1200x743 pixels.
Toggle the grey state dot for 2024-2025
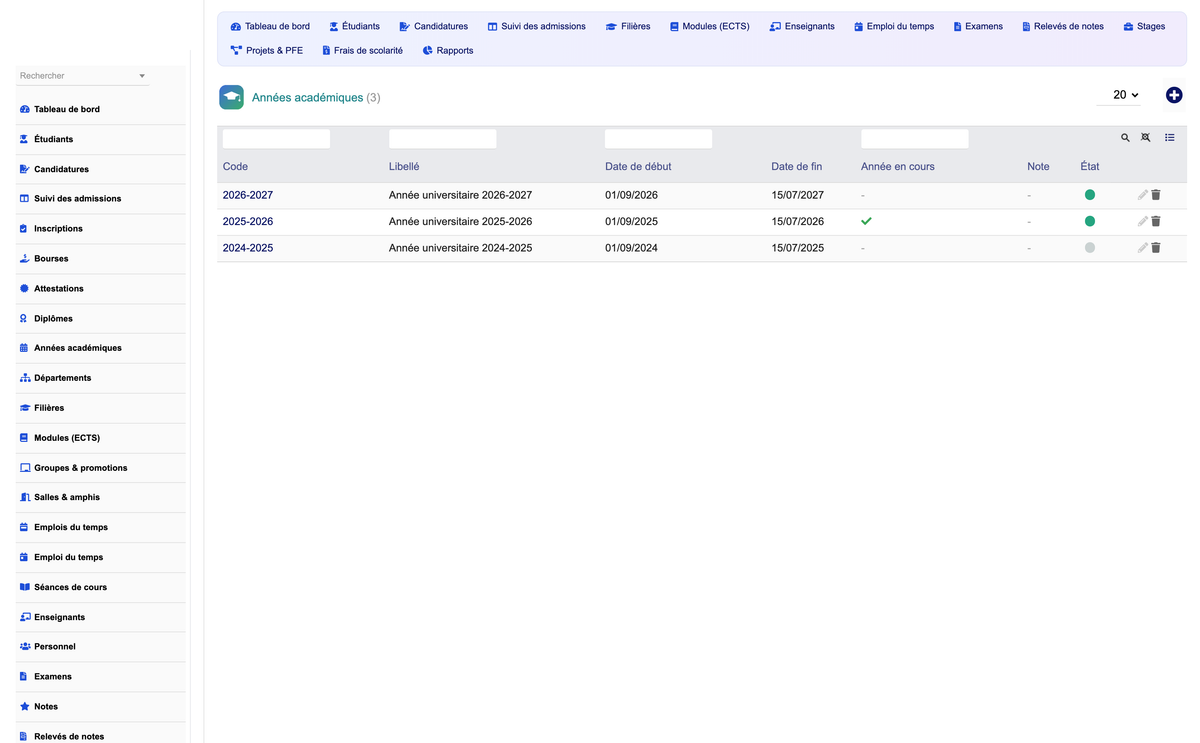(1090, 247)
